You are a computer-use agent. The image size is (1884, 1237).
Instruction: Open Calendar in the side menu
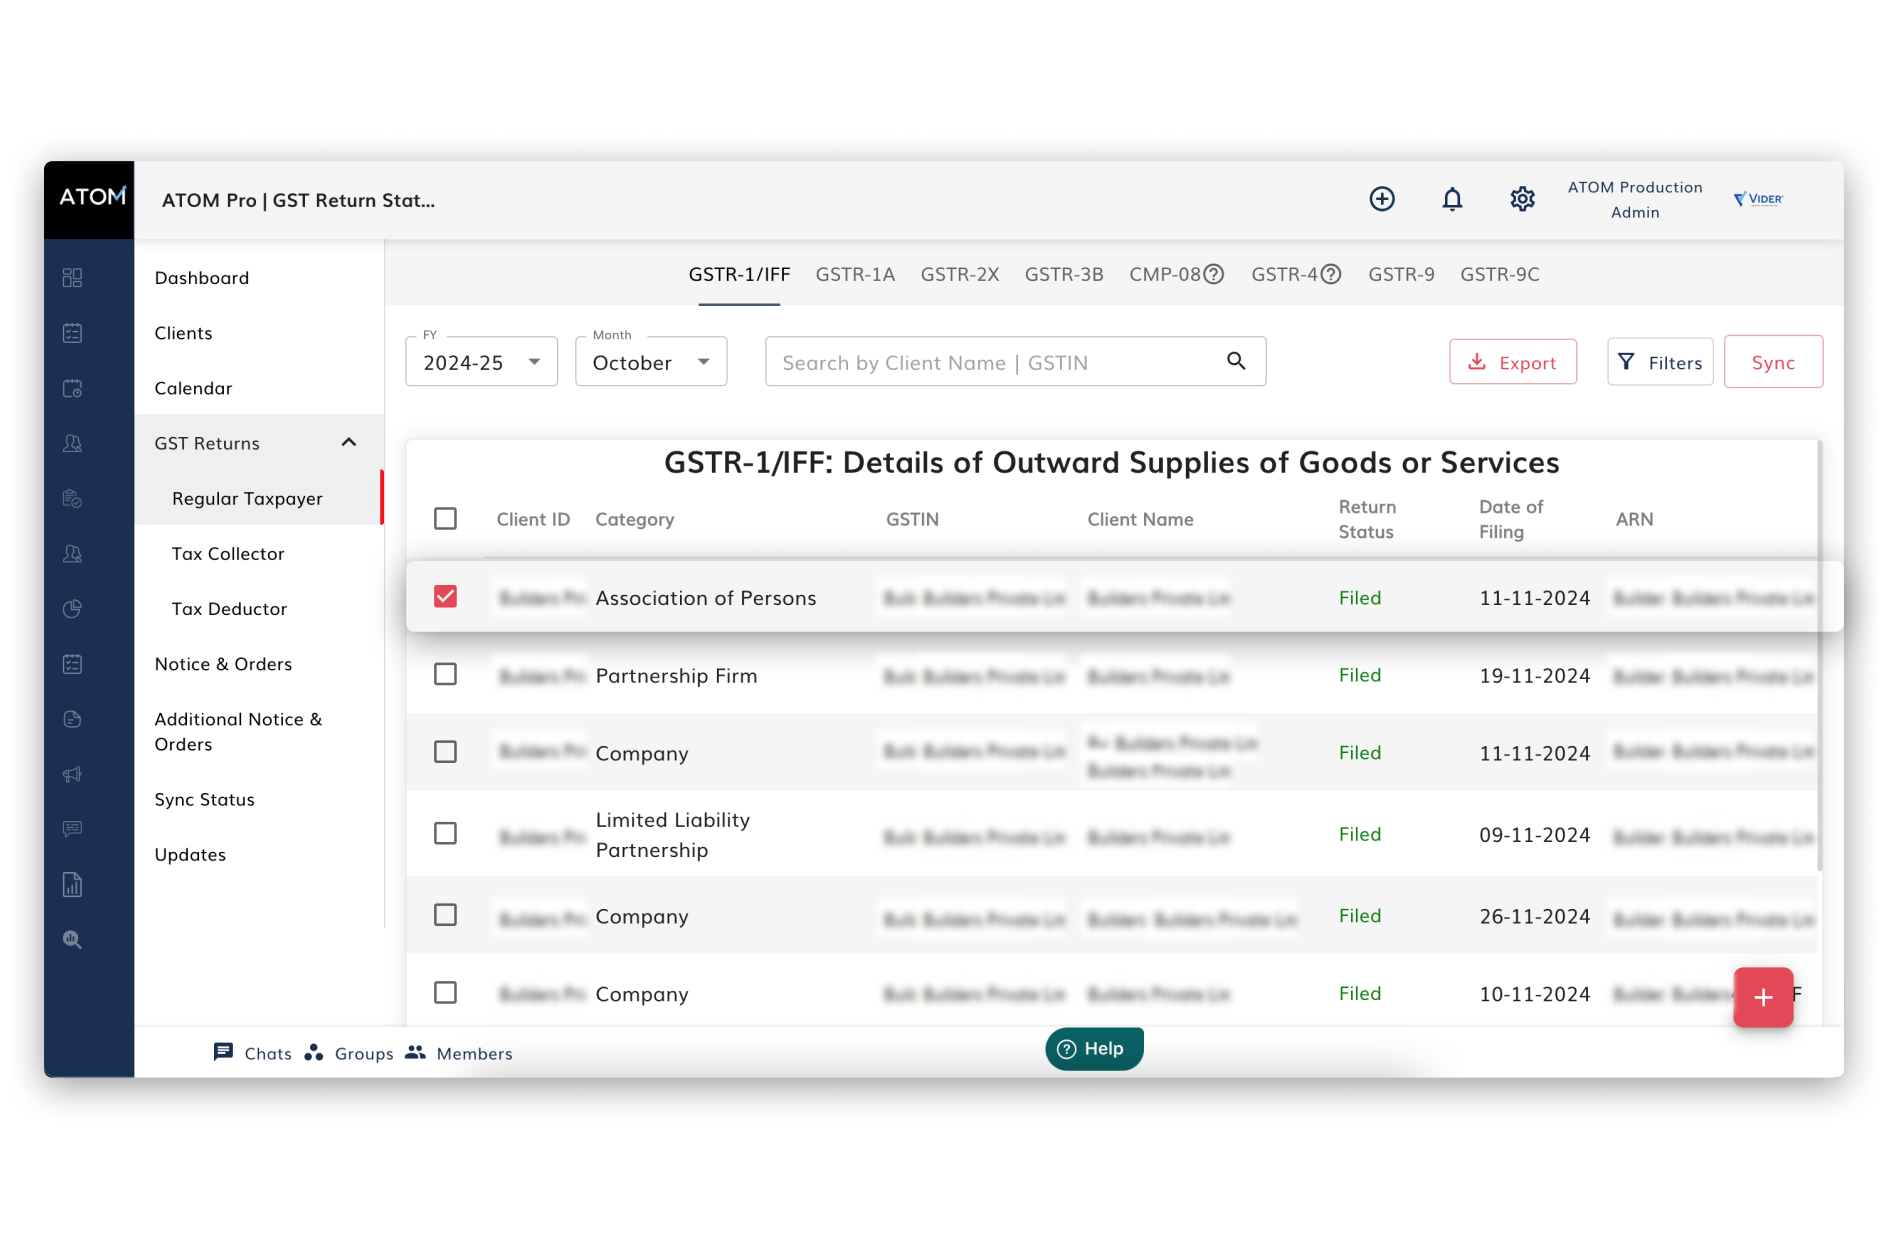pos(193,388)
